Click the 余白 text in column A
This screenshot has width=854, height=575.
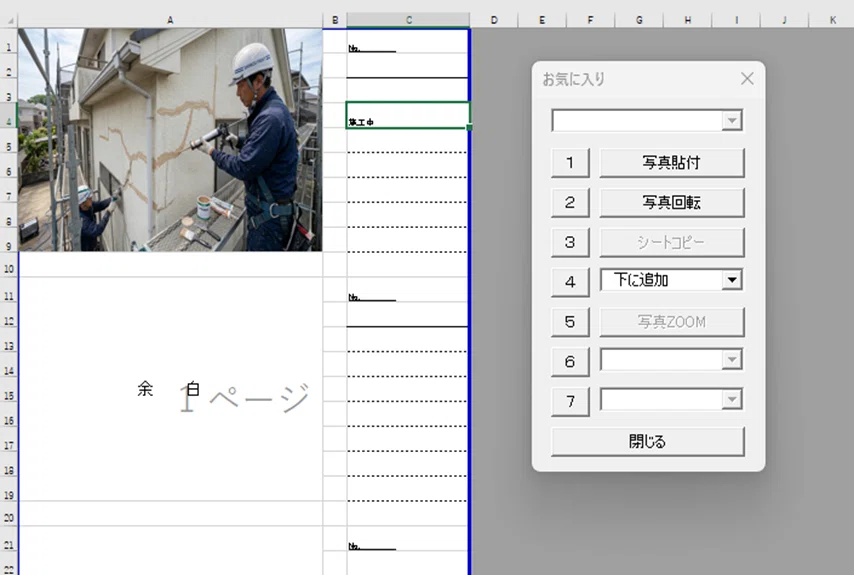pyautogui.click(x=169, y=389)
